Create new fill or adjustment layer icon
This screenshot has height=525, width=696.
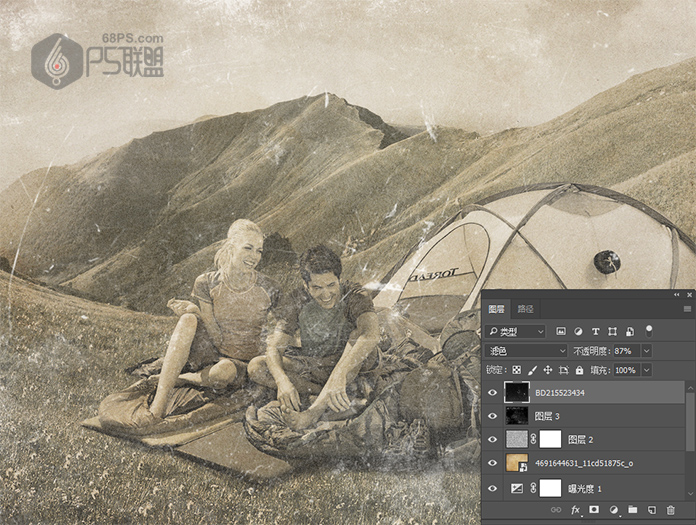point(614,510)
